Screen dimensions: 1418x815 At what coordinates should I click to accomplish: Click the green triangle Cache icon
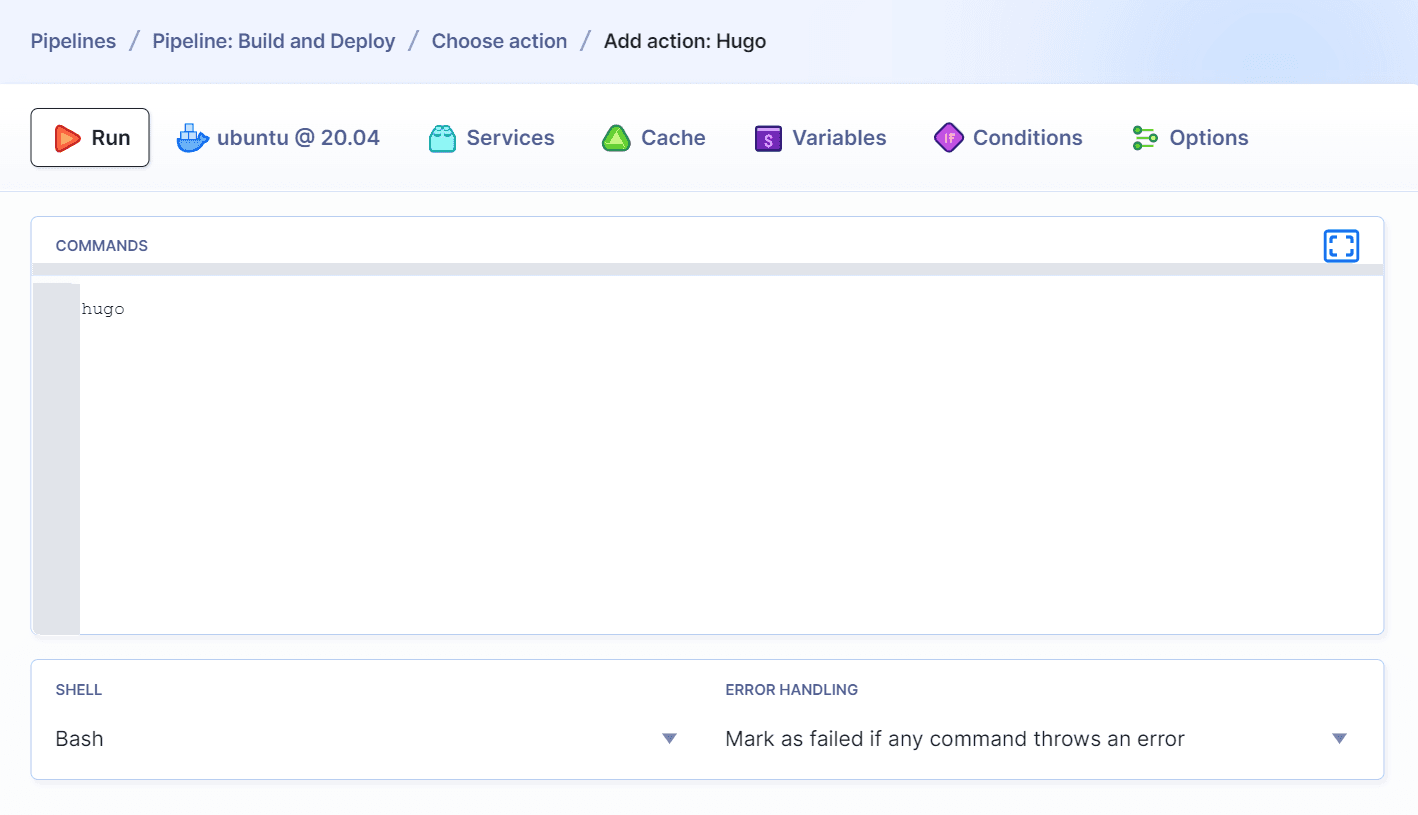[616, 138]
